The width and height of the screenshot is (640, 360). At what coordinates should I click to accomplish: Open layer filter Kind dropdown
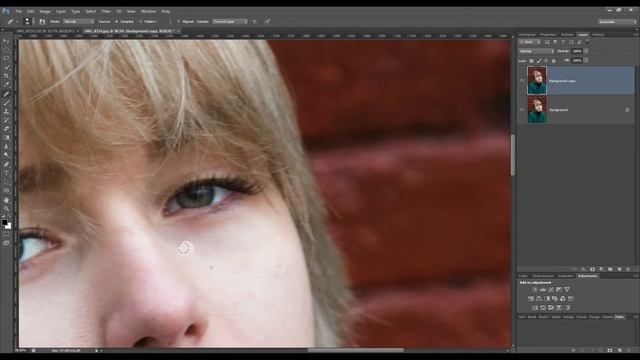pos(530,42)
